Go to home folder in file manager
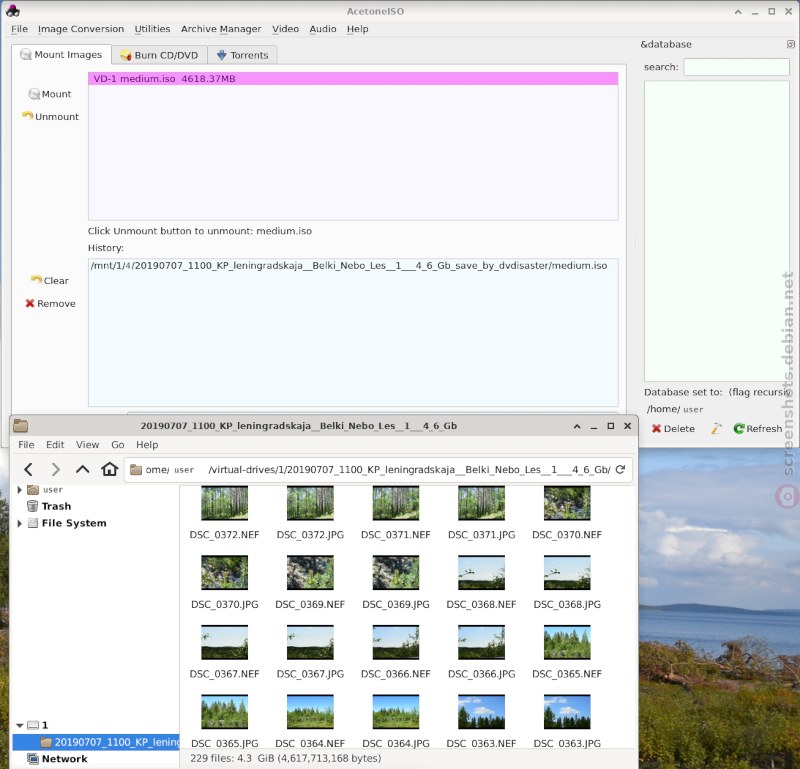The image size is (800, 769). click(x=109, y=469)
